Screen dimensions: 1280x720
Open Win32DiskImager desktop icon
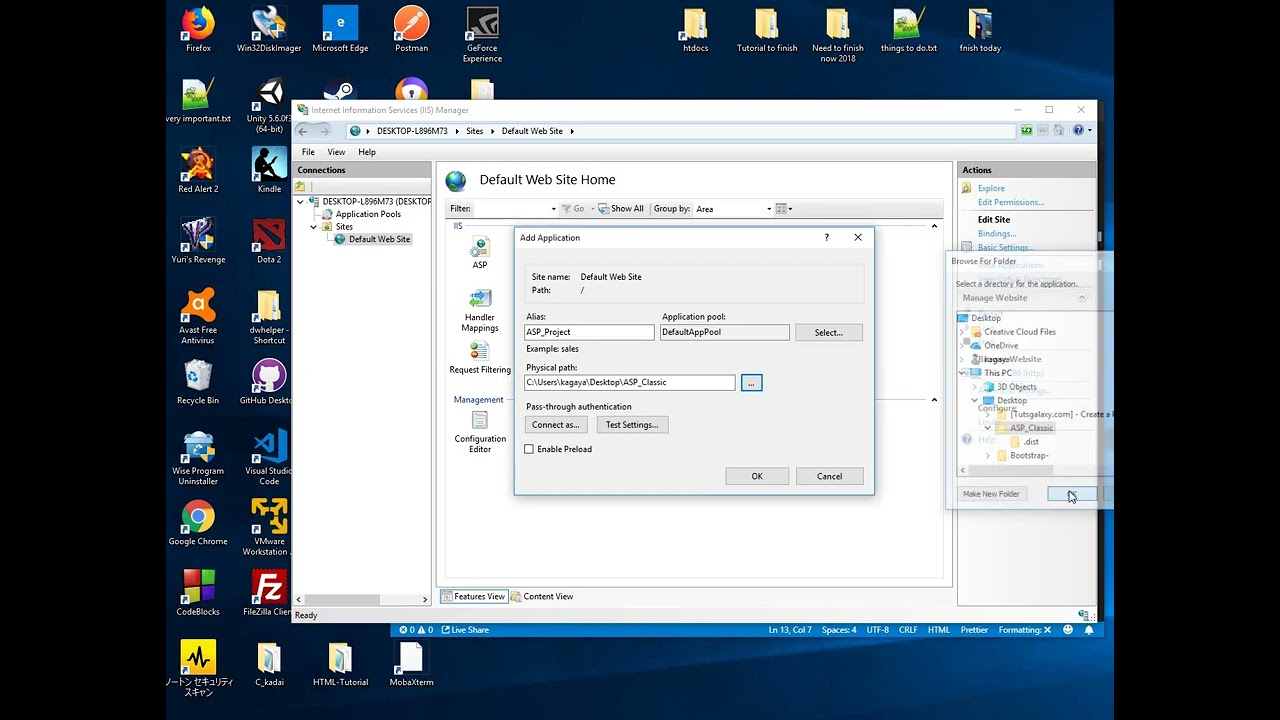click(269, 30)
